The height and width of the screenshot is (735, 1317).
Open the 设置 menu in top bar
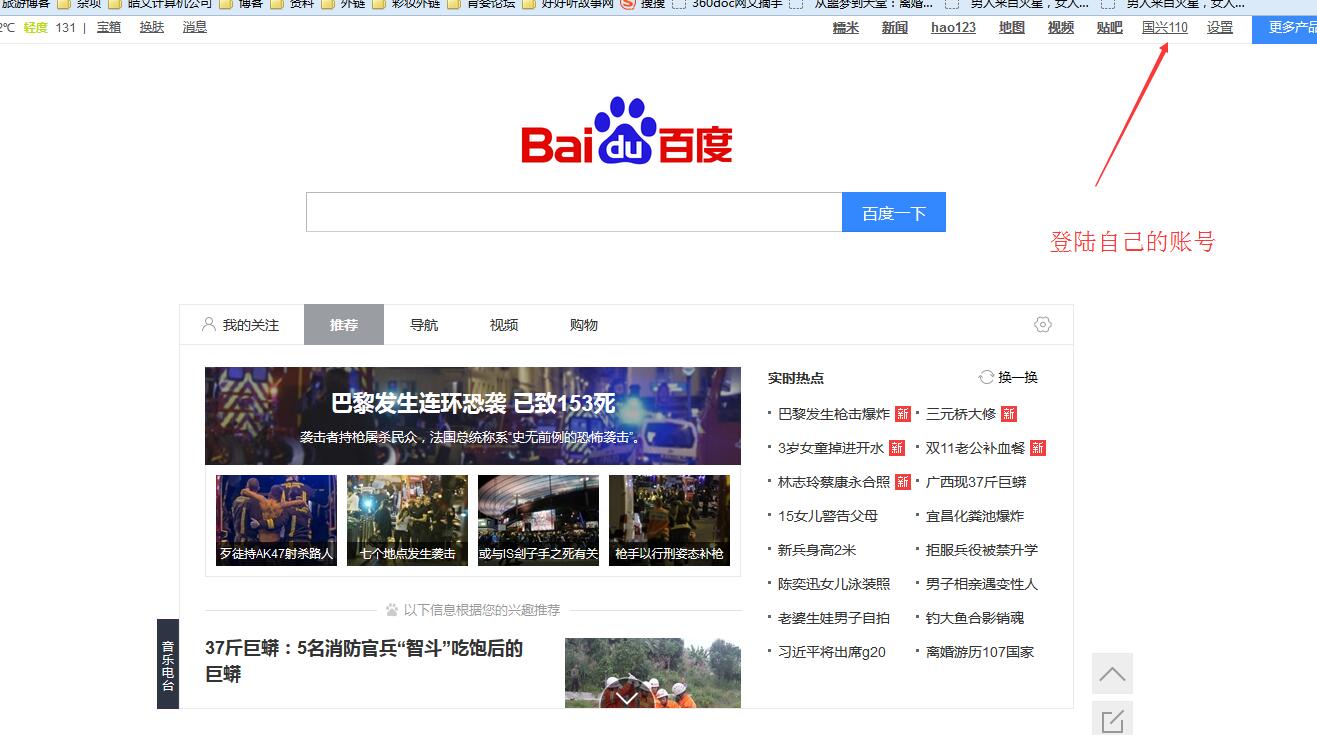(1220, 28)
